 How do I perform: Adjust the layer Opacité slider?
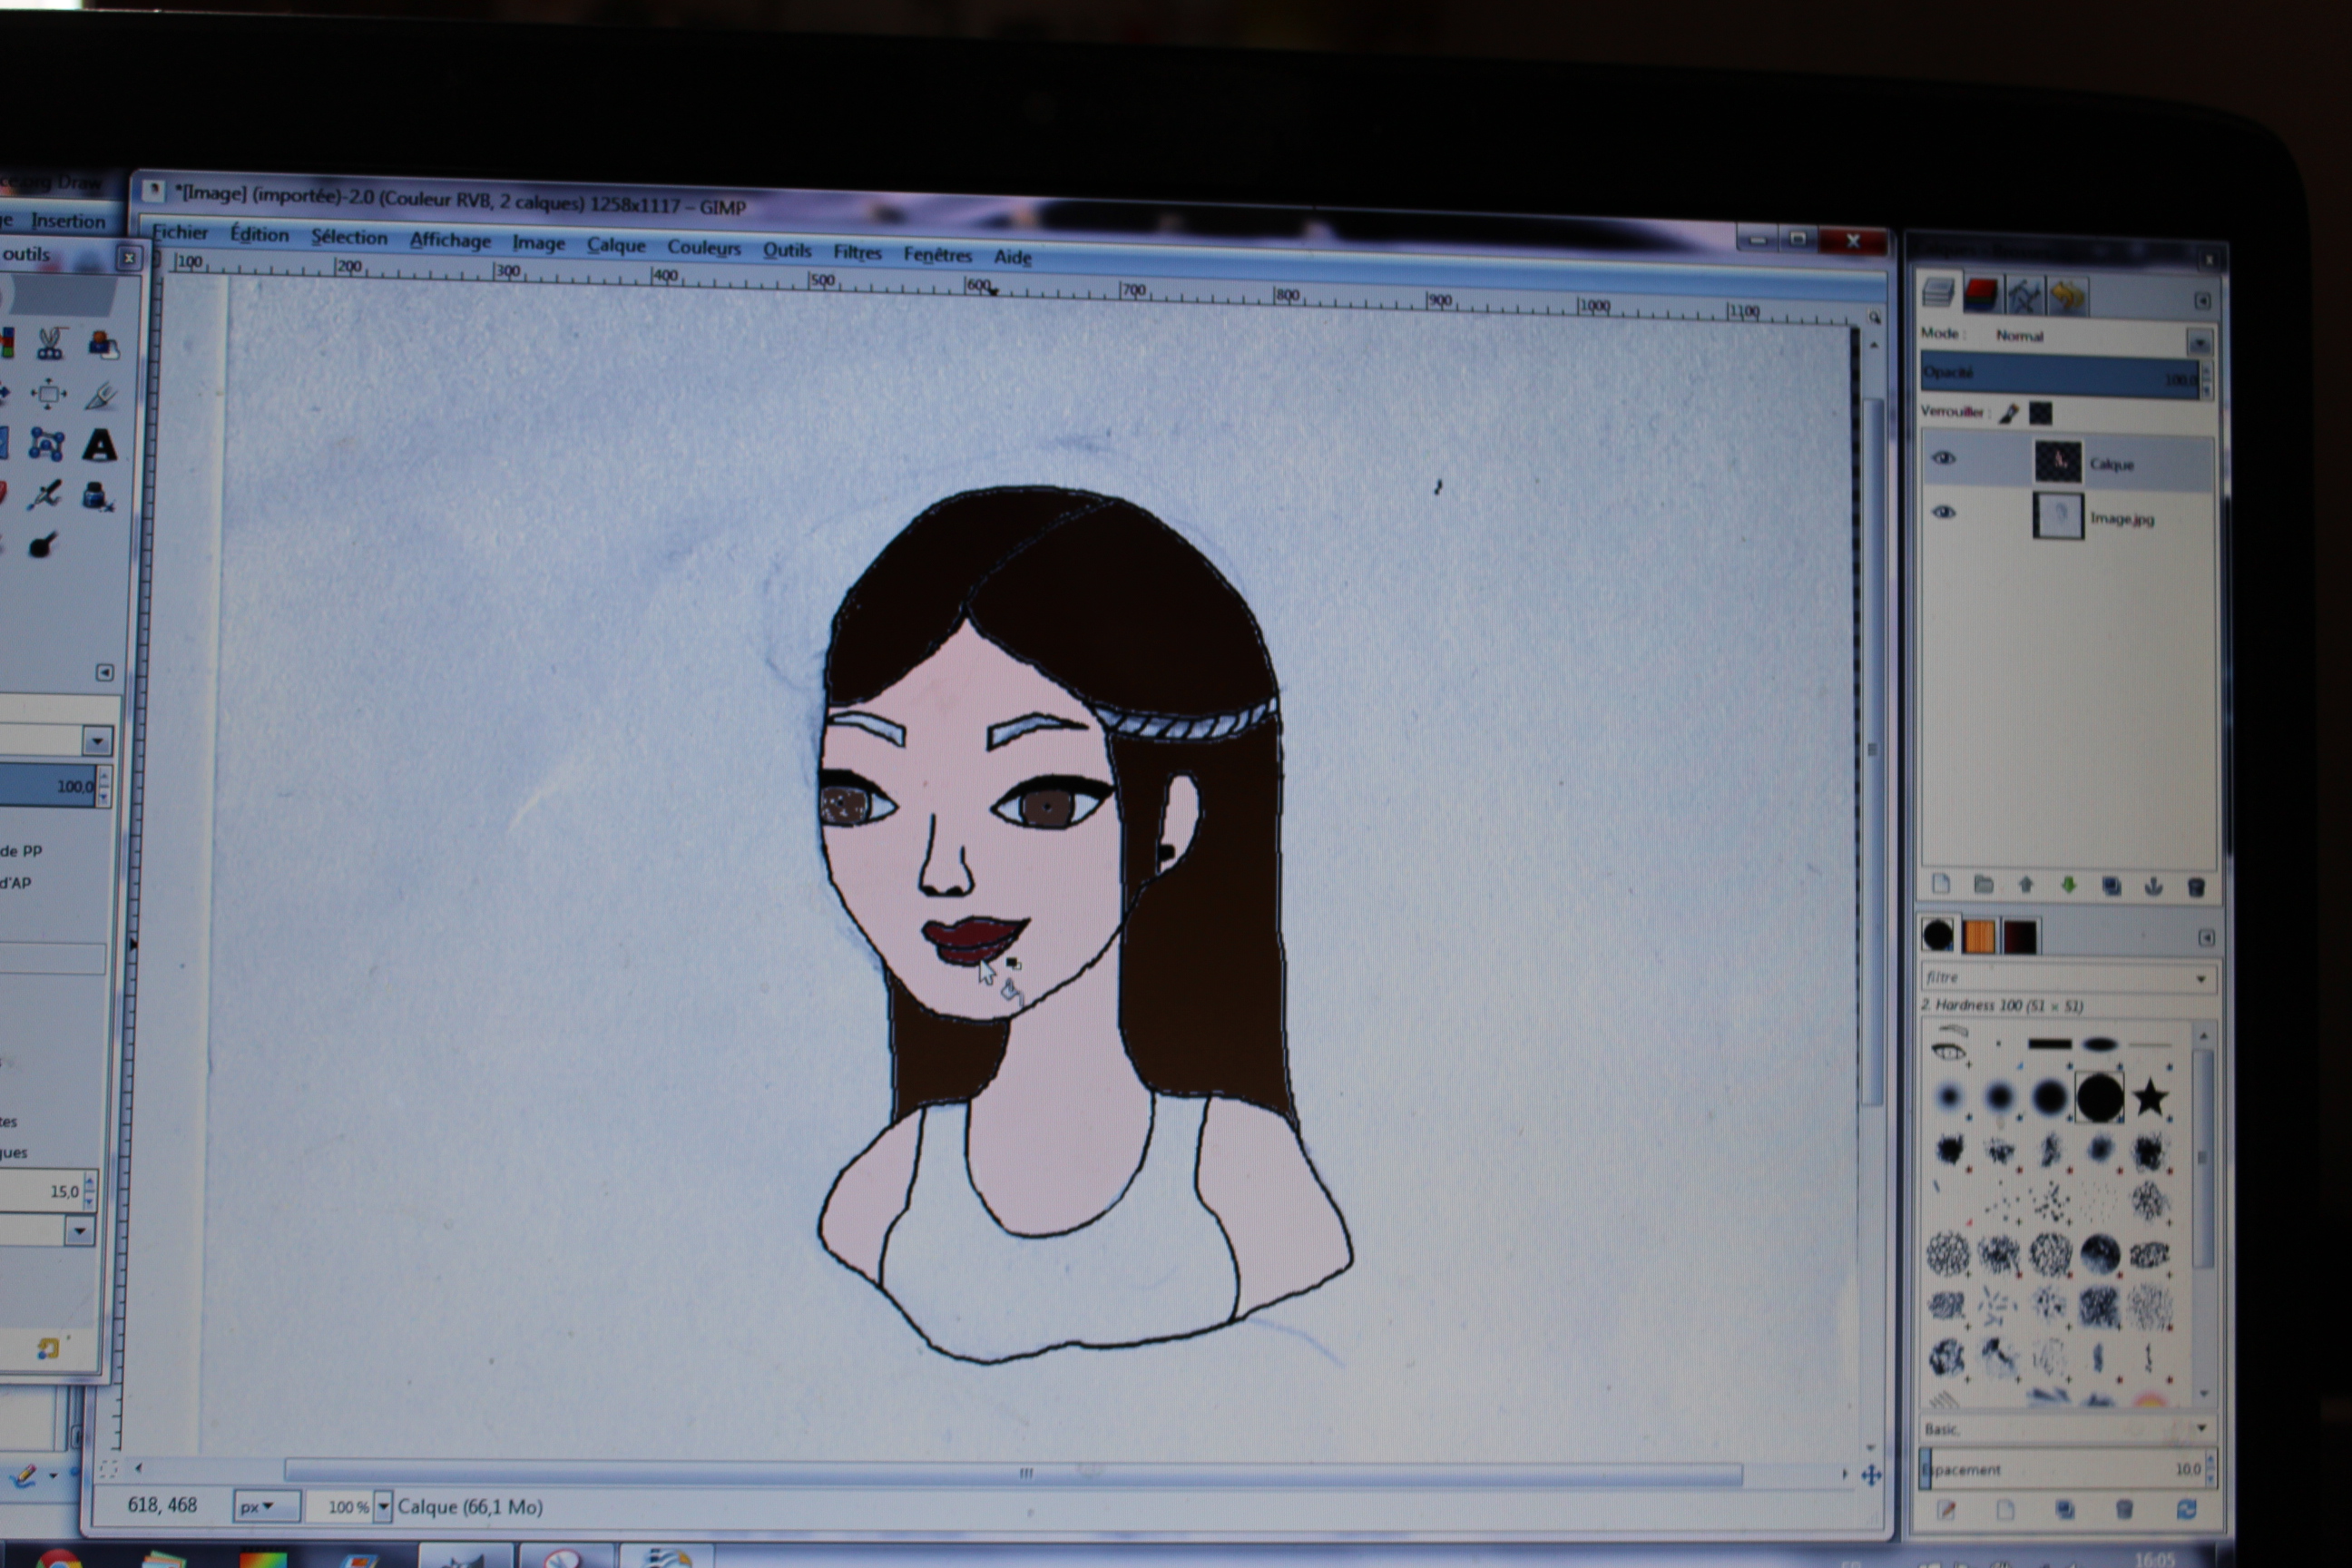2058,375
